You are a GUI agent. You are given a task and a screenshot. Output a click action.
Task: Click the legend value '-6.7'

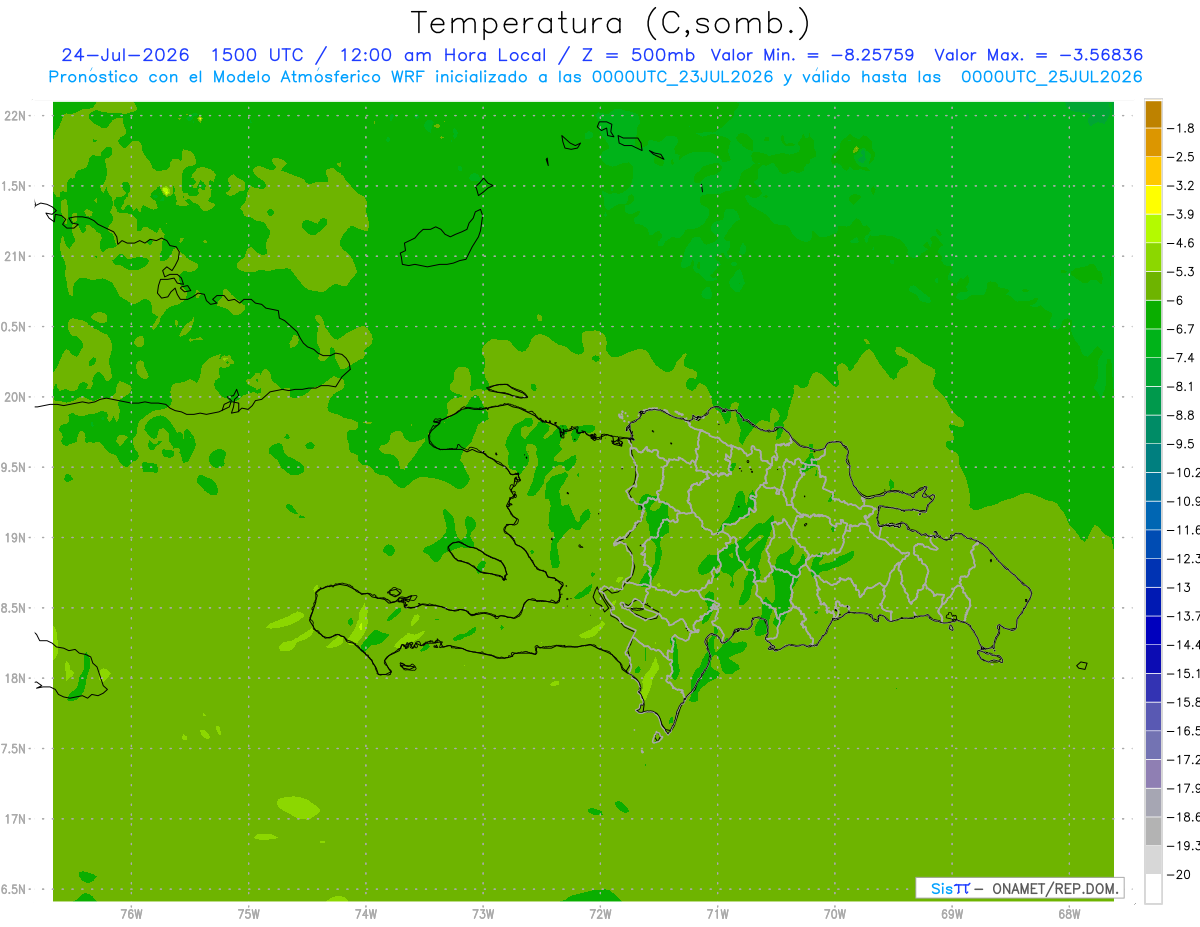point(1181,329)
